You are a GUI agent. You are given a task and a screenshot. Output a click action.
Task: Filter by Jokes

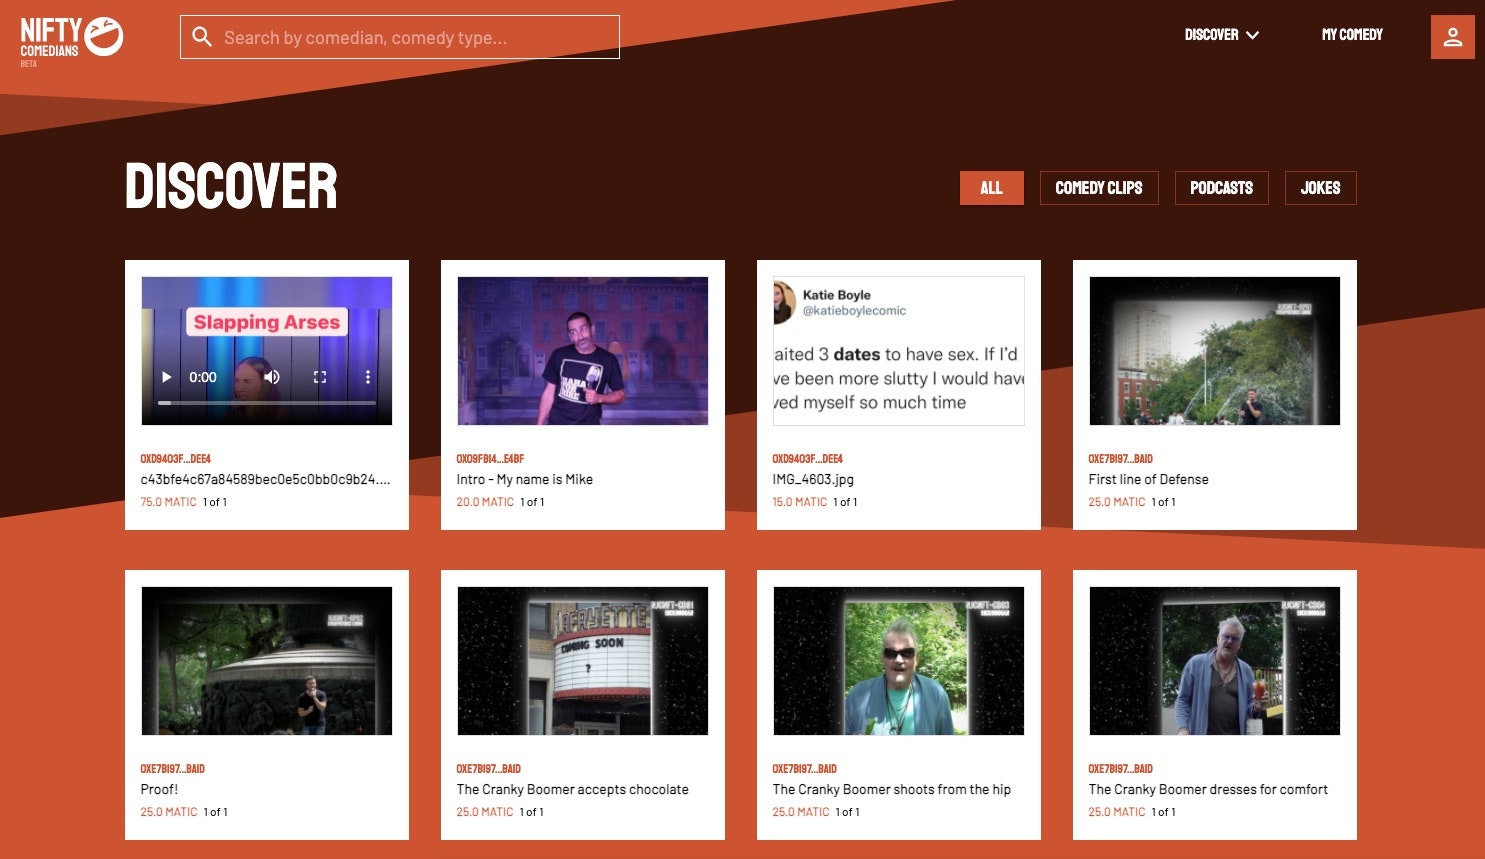[1320, 188]
